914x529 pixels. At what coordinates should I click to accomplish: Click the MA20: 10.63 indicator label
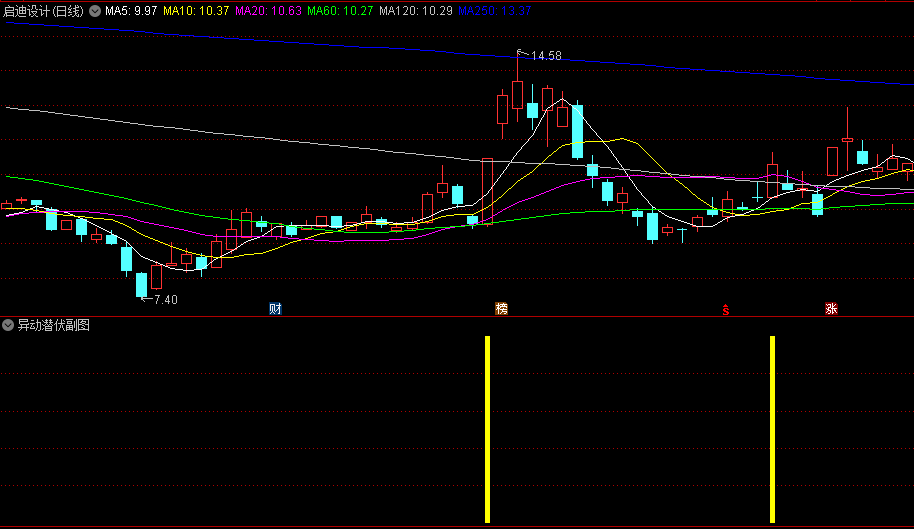[x=268, y=11]
